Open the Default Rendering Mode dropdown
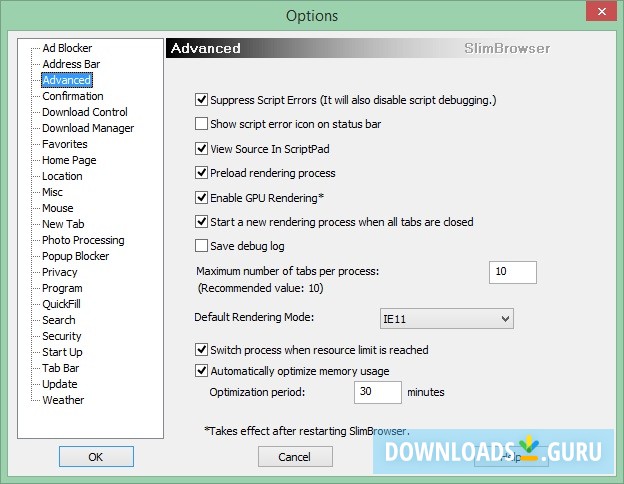Image resolution: width=624 pixels, height=484 pixels. pyautogui.click(x=447, y=318)
